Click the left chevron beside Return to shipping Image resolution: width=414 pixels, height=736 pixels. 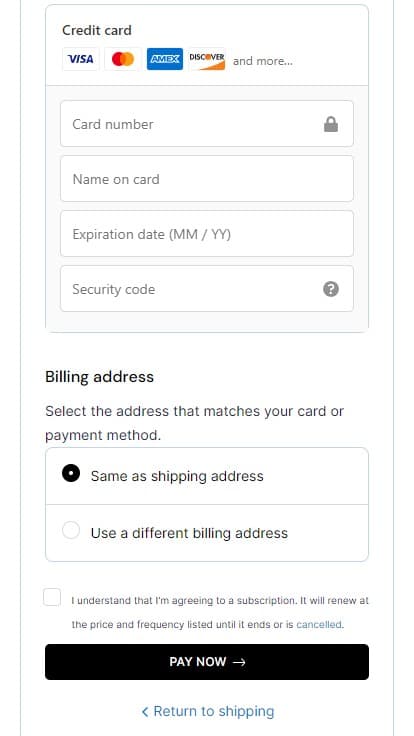(145, 712)
